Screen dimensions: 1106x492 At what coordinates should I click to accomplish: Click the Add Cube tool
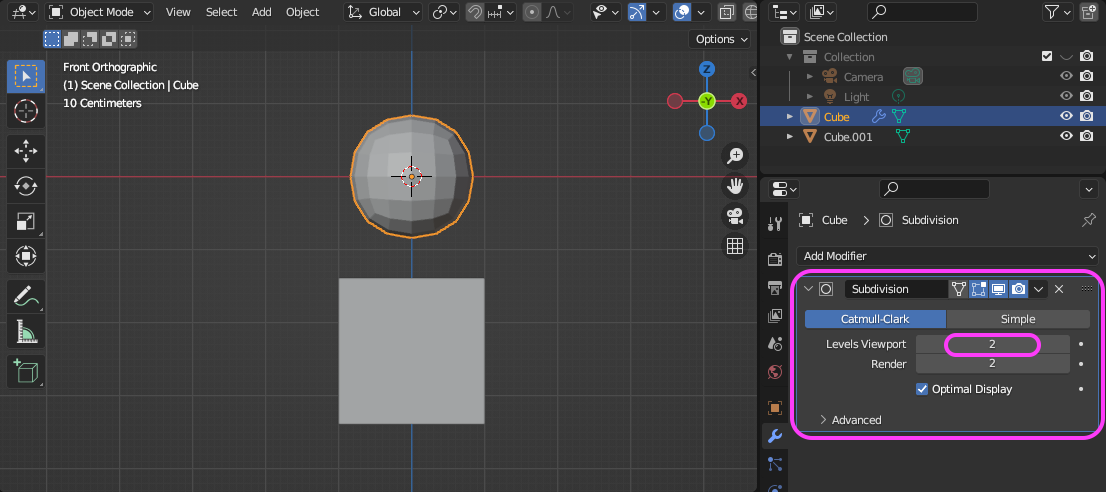pyautogui.click(x=25, y=371)
